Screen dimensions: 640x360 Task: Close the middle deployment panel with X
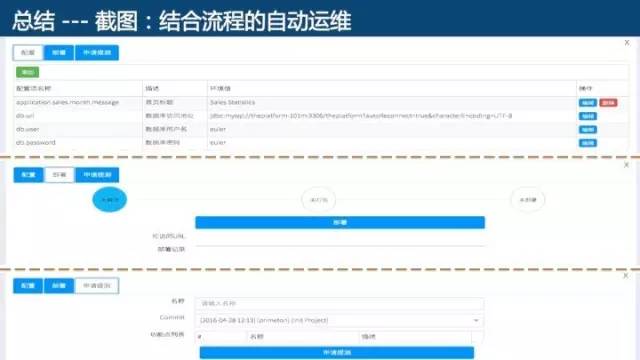pyautogui.click(x=626, y=165)
